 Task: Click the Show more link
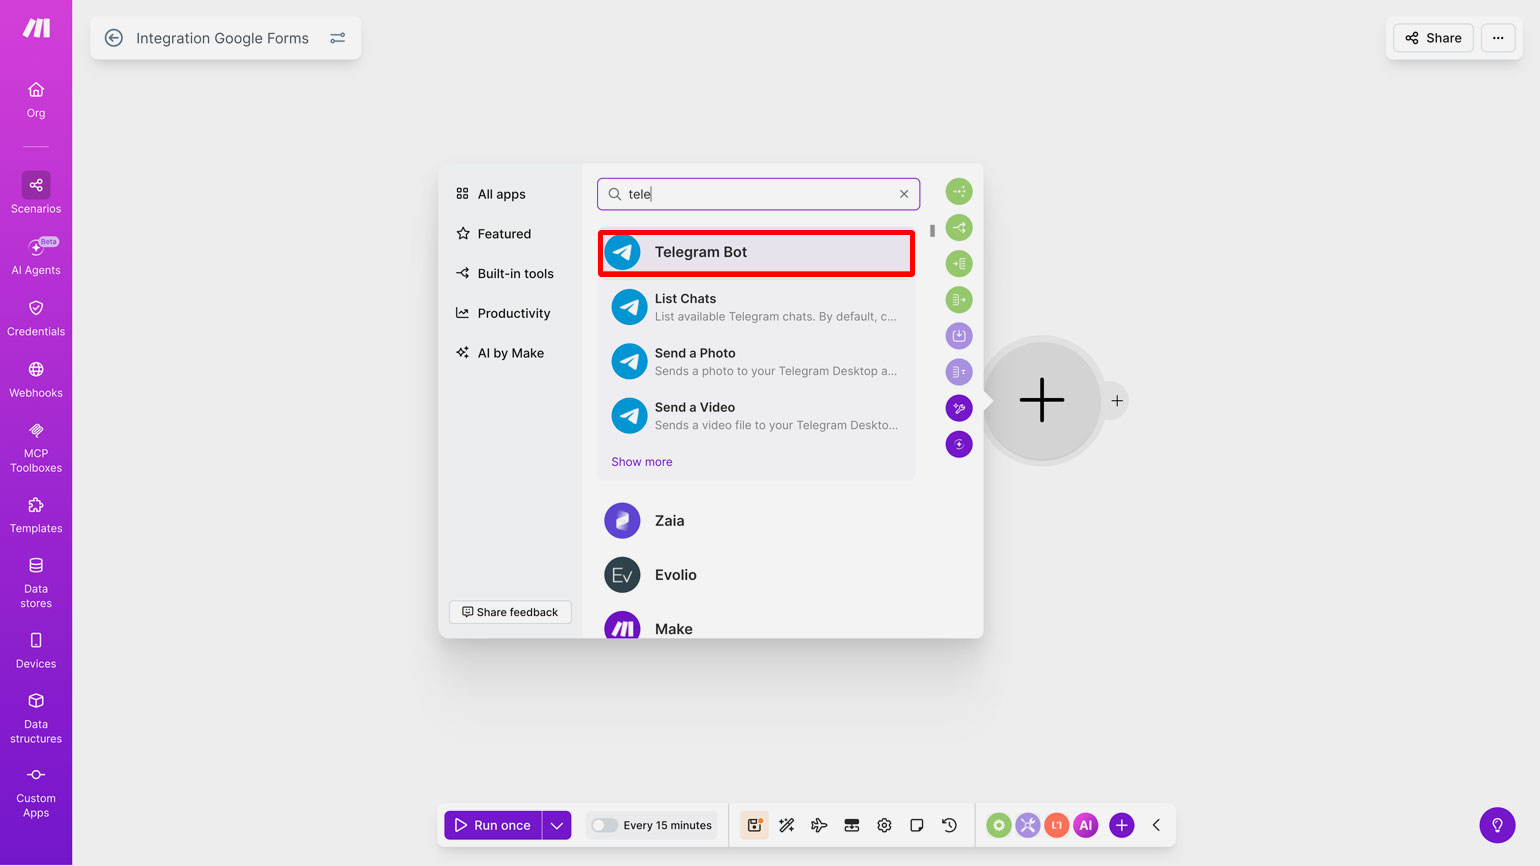pos(641,462)
